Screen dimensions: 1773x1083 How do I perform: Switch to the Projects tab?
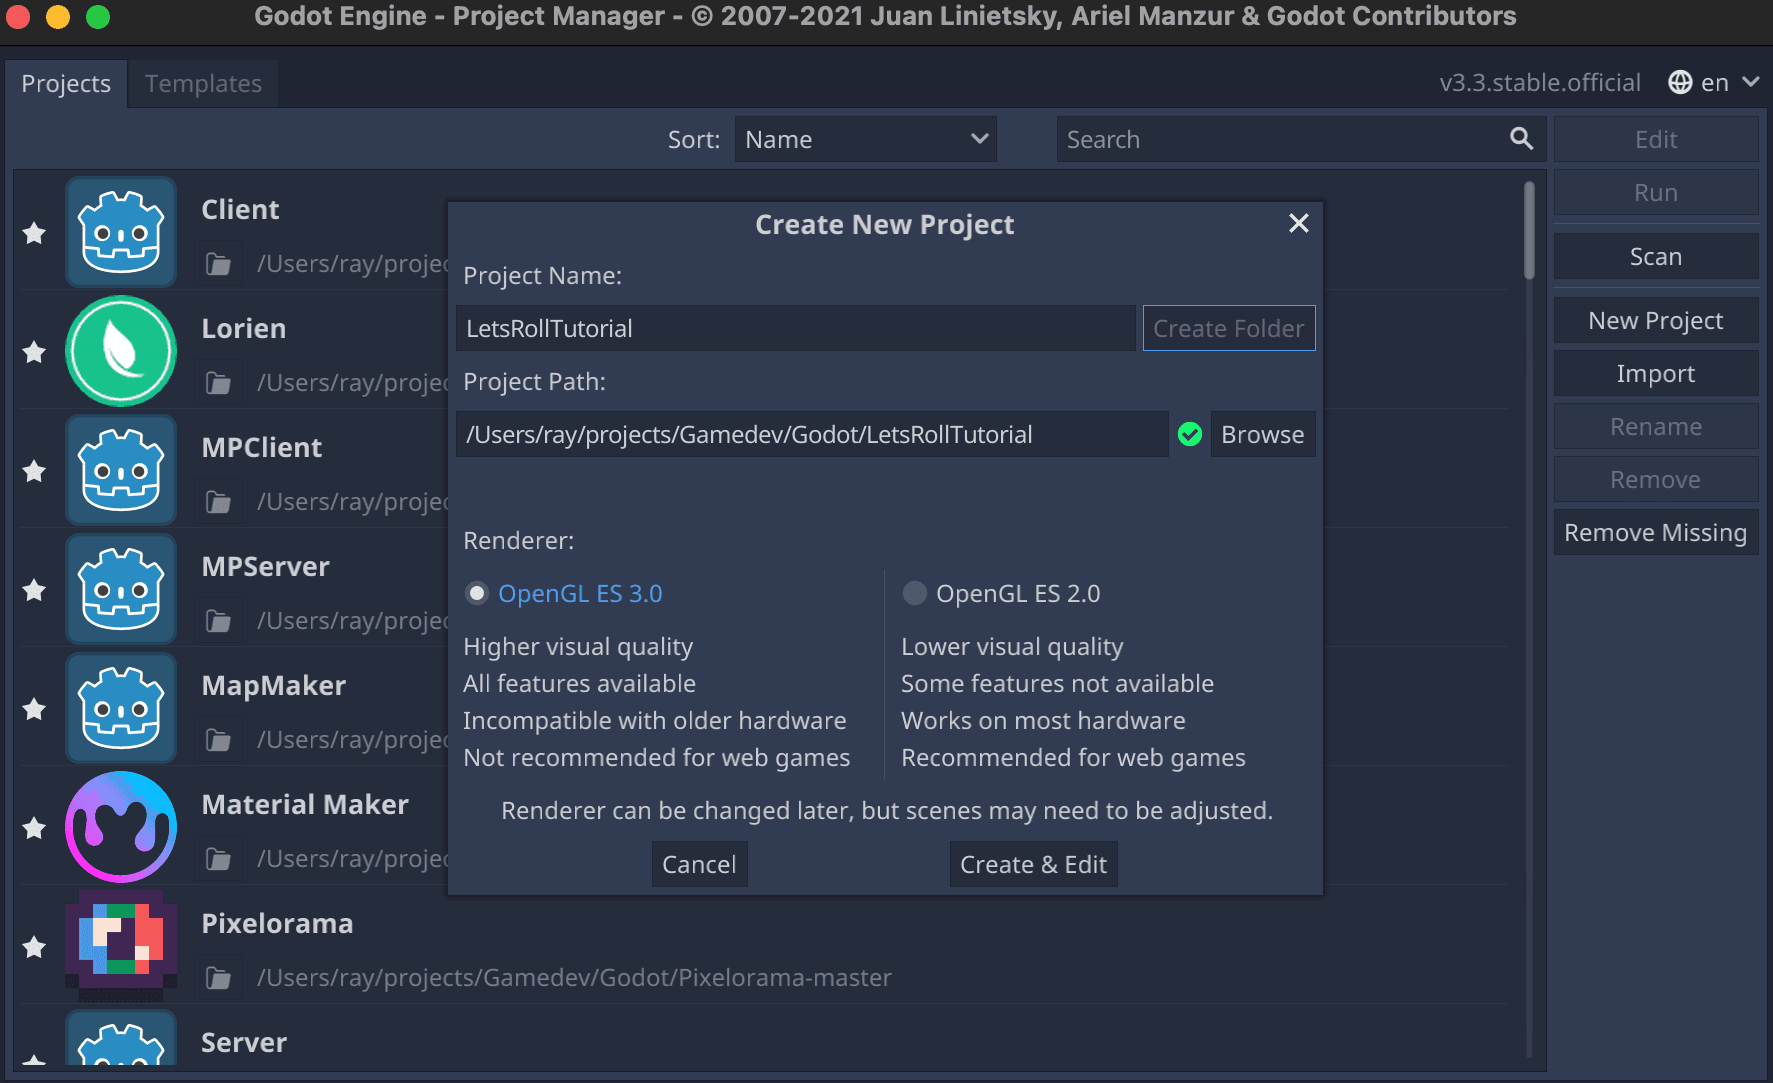(66, 84)
